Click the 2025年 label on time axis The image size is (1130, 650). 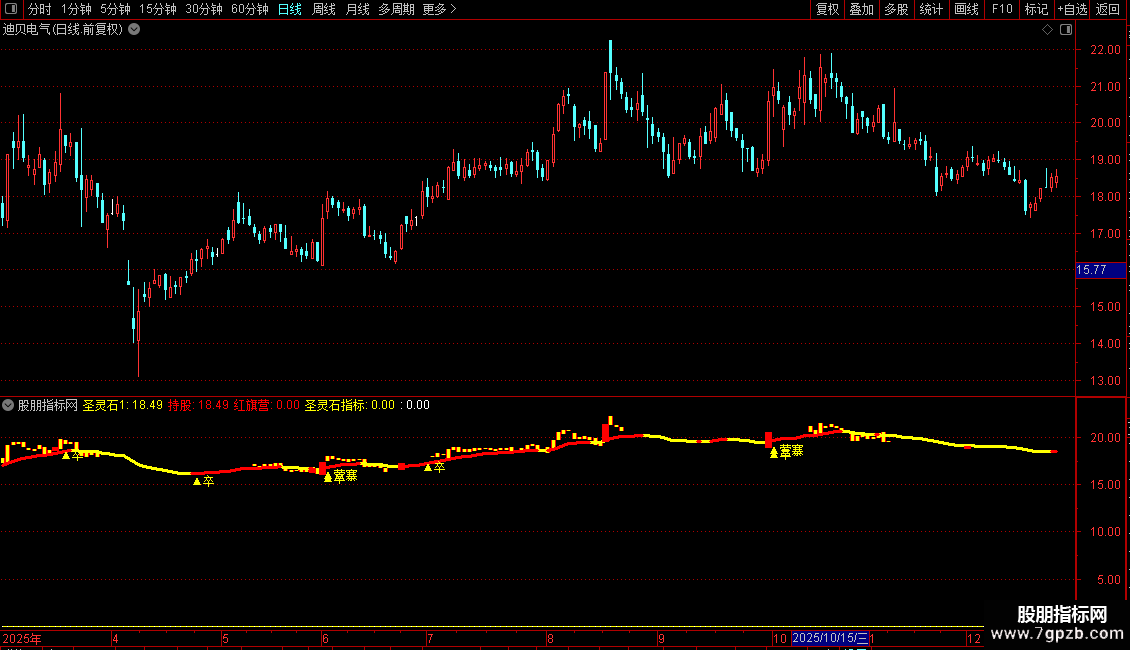22,638
